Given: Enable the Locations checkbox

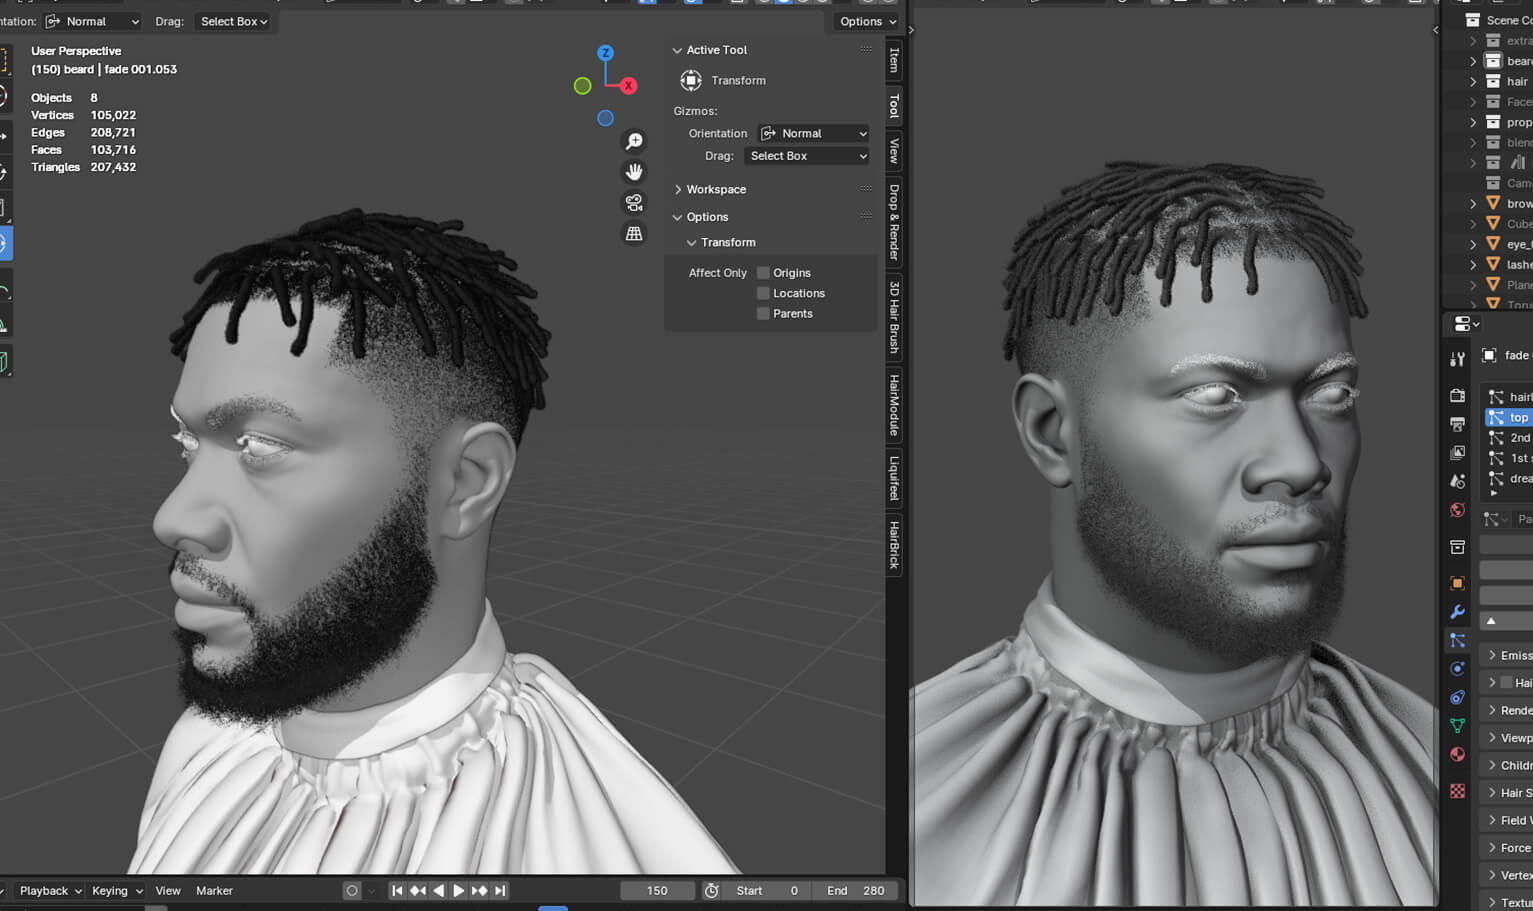Looking at the screenshot, I should pyautogui.click(x=763, y=293).
